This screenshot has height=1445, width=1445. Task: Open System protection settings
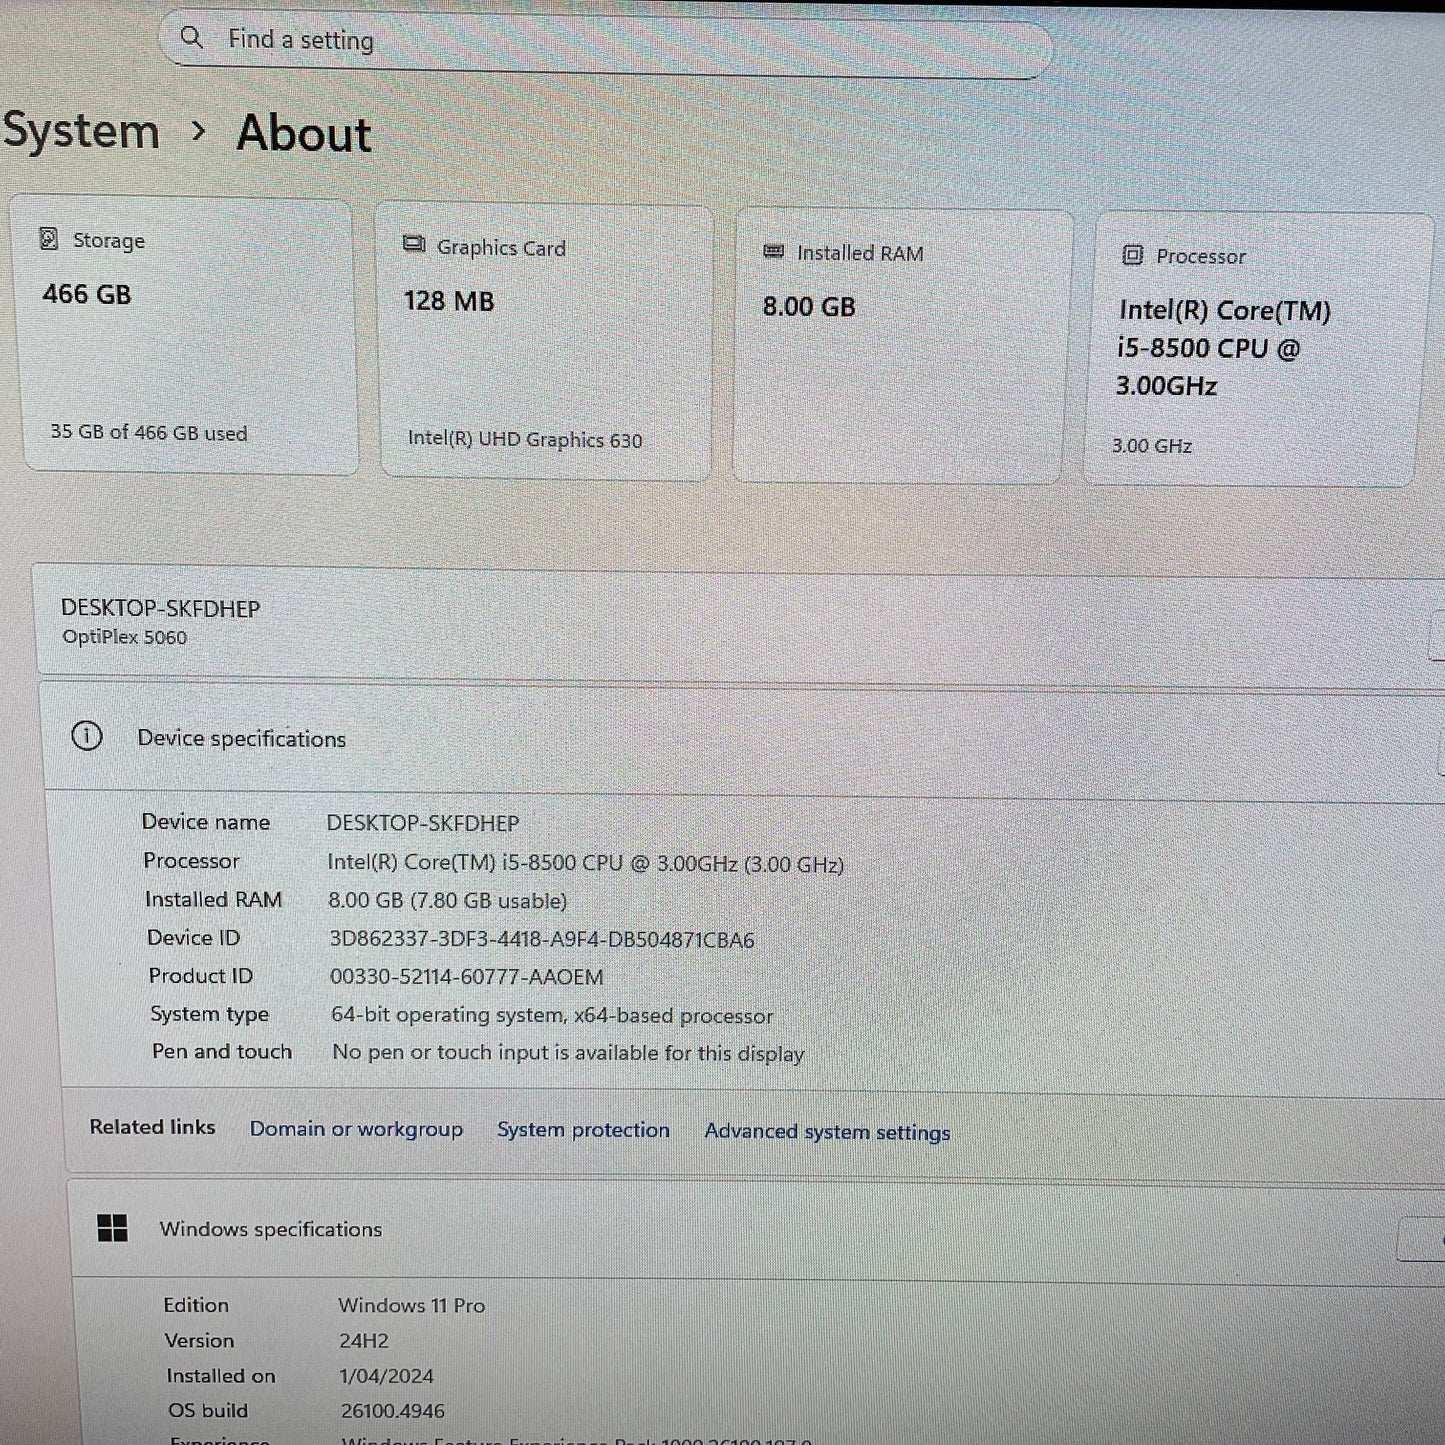point(583,1130)
